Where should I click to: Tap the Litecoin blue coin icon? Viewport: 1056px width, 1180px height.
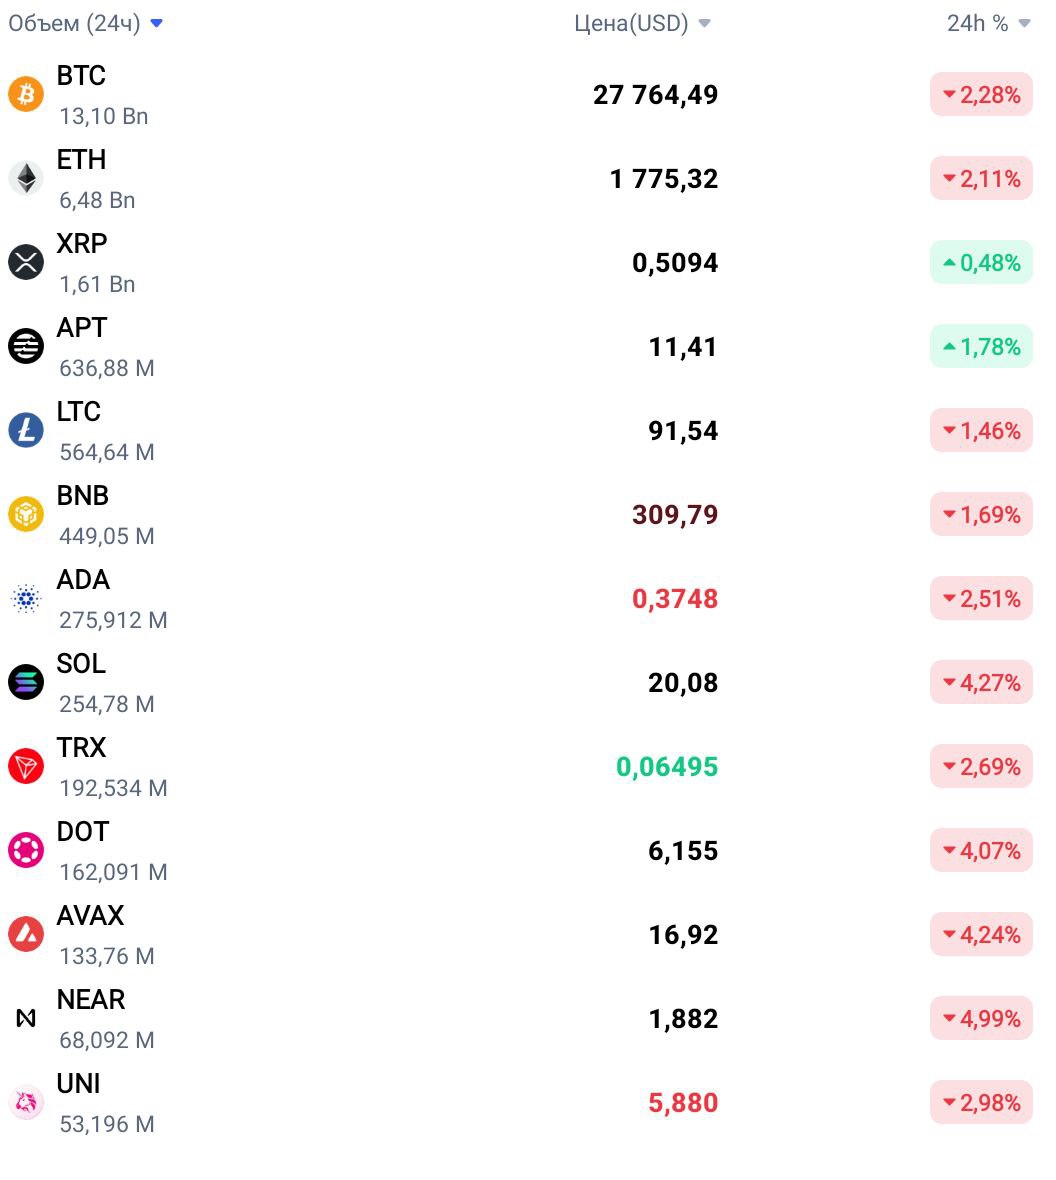point(26,430)
